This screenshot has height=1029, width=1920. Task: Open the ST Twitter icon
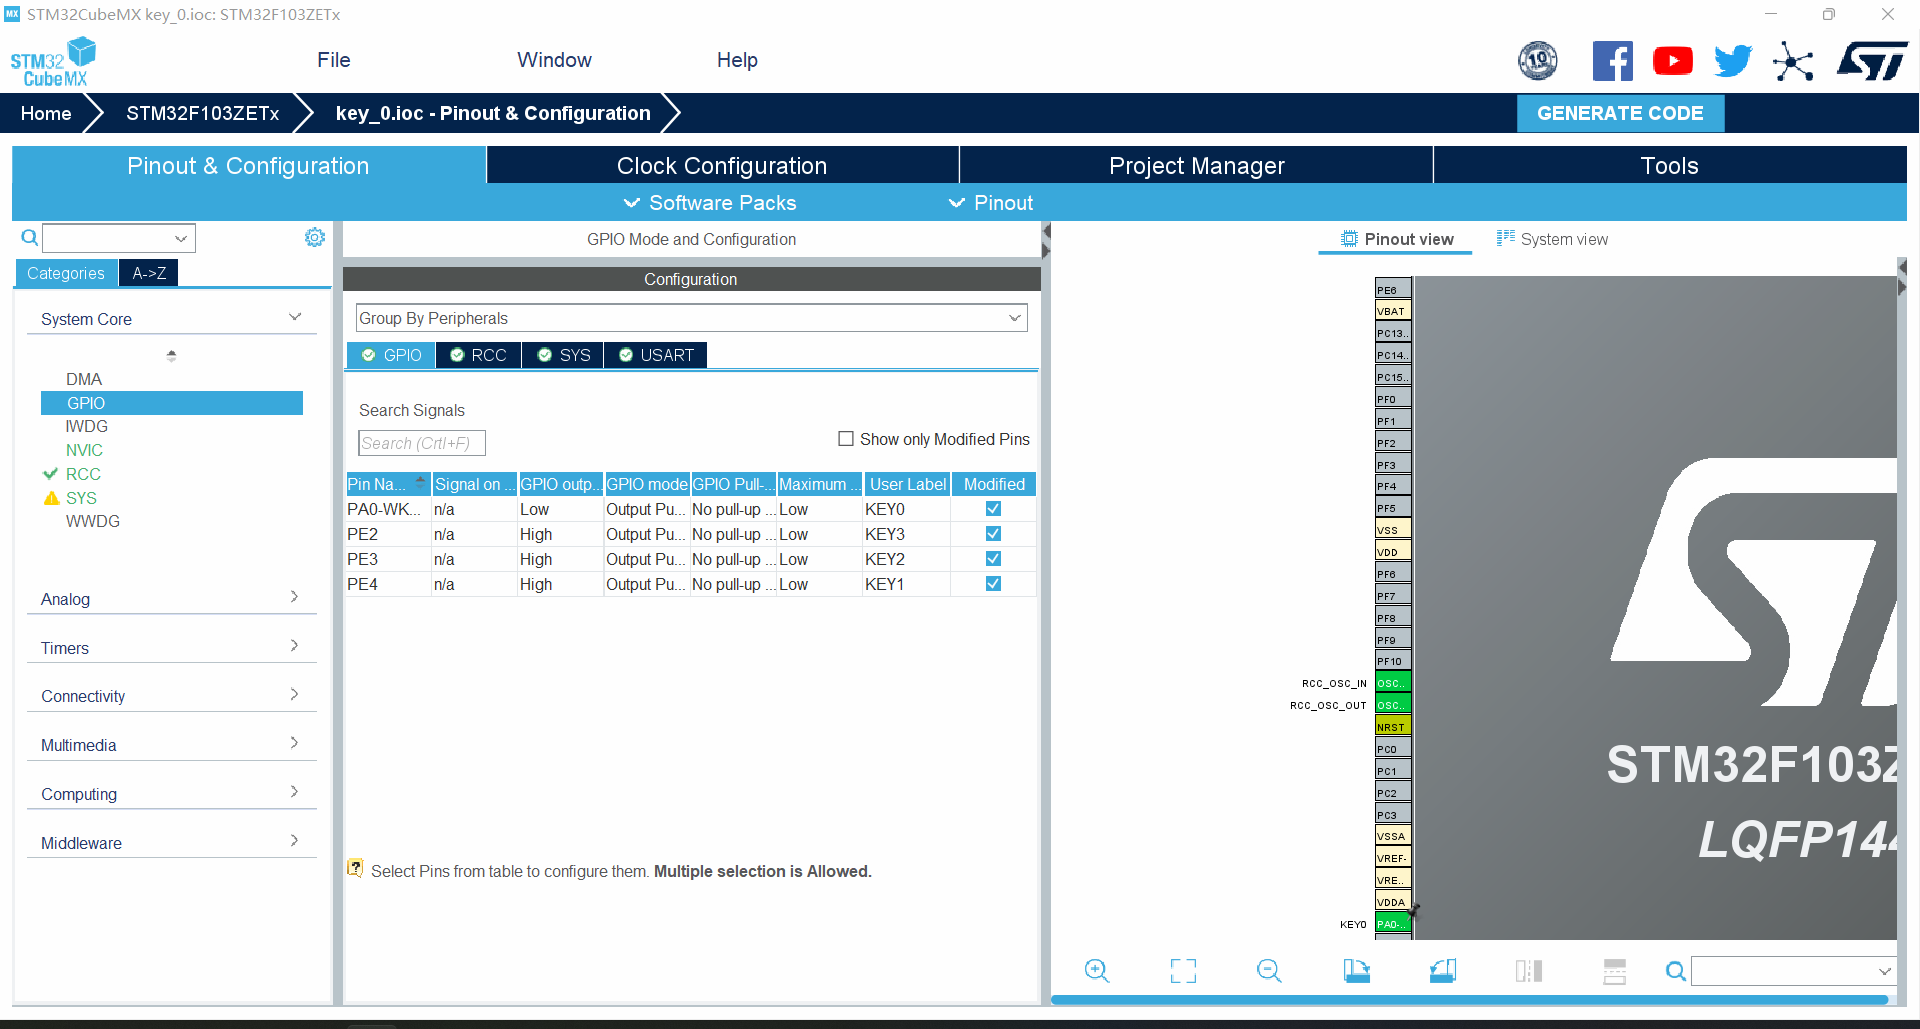tap(1733, 61)
